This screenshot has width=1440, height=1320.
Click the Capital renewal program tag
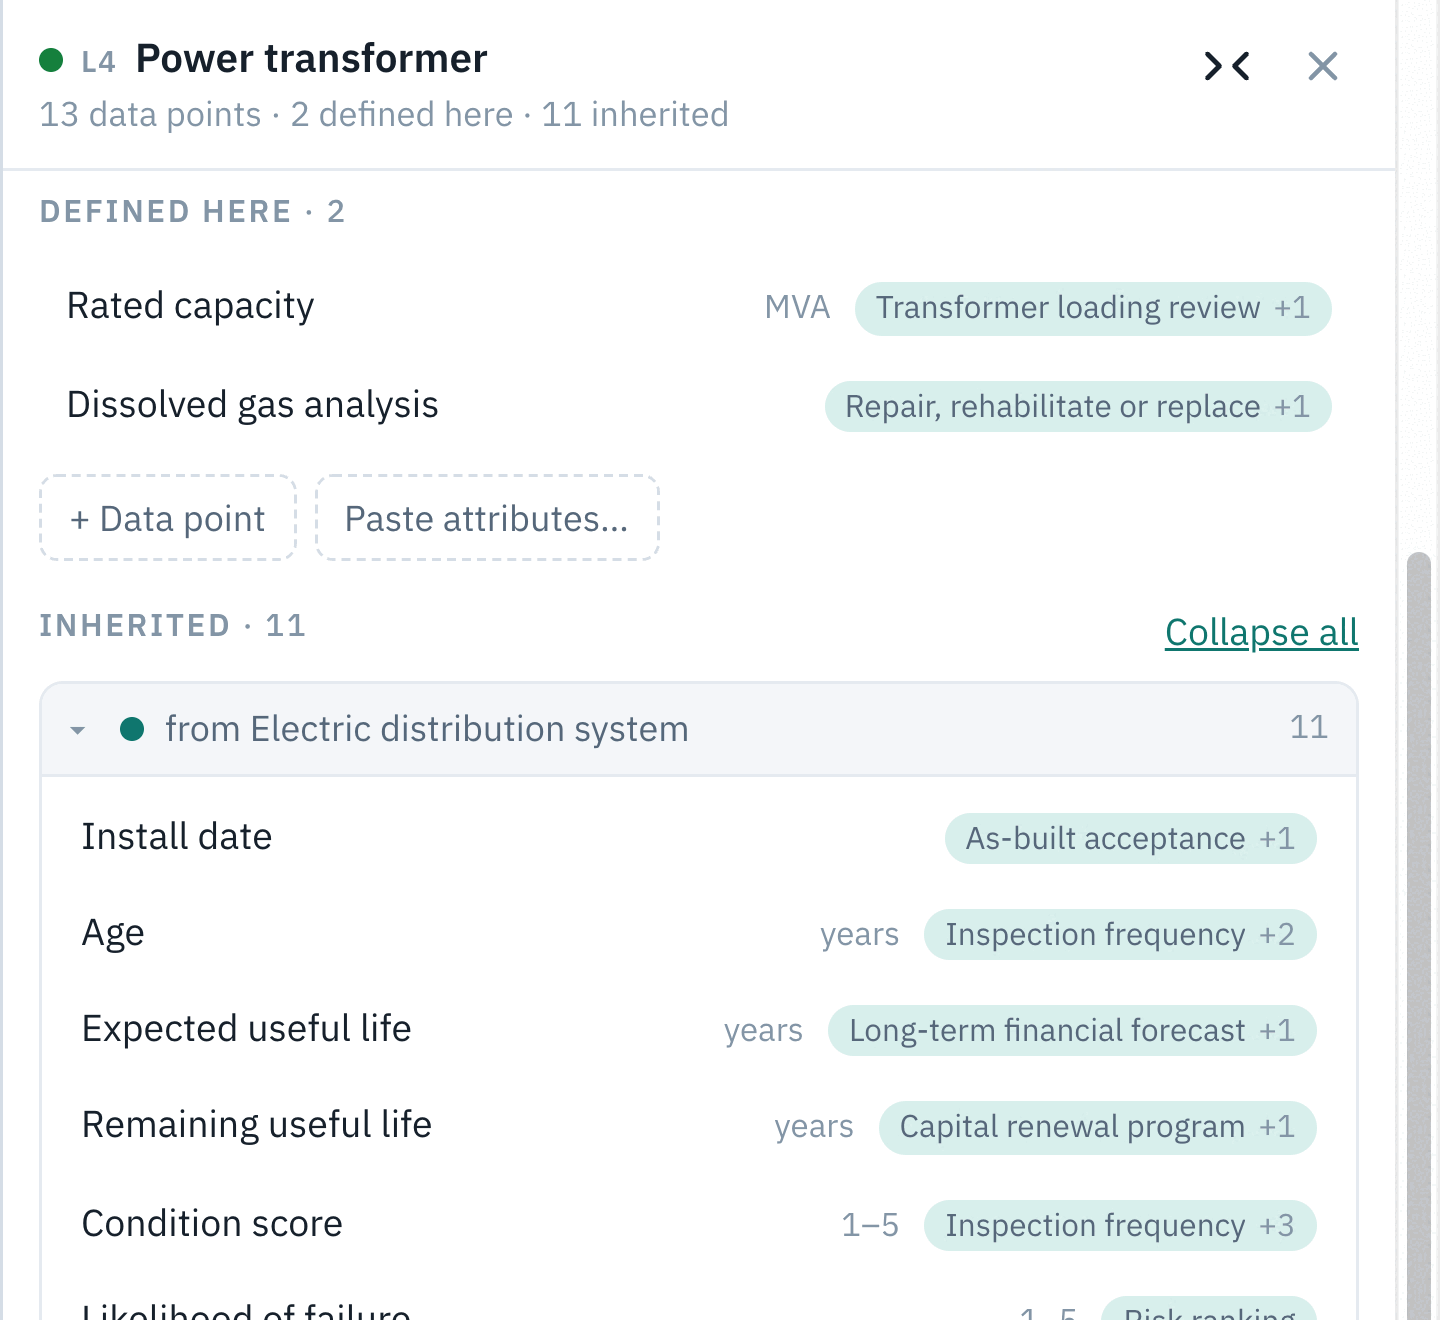[1097, 1127]
